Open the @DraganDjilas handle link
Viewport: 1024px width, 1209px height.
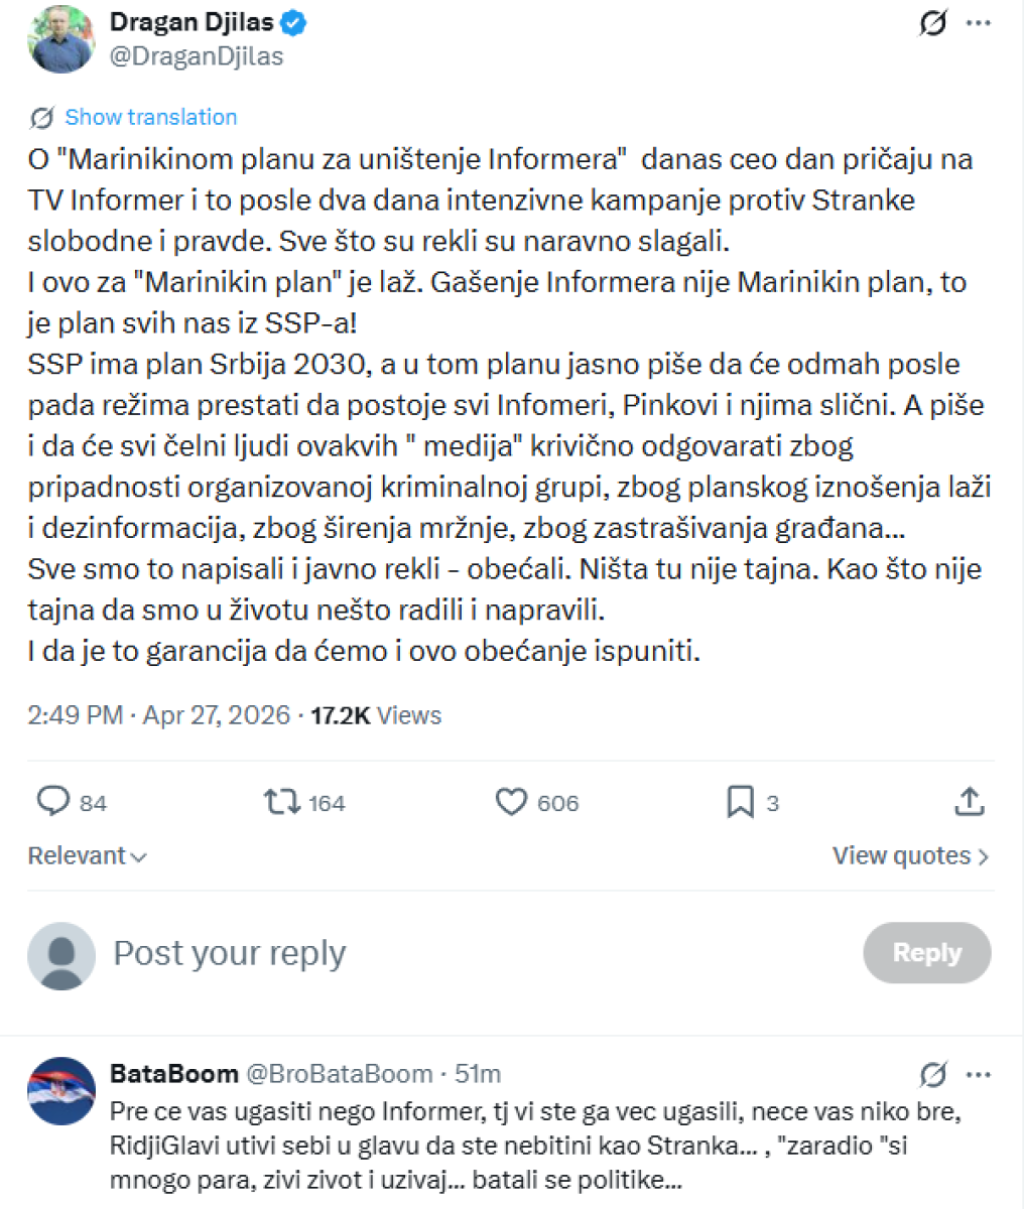click(196, 56)
